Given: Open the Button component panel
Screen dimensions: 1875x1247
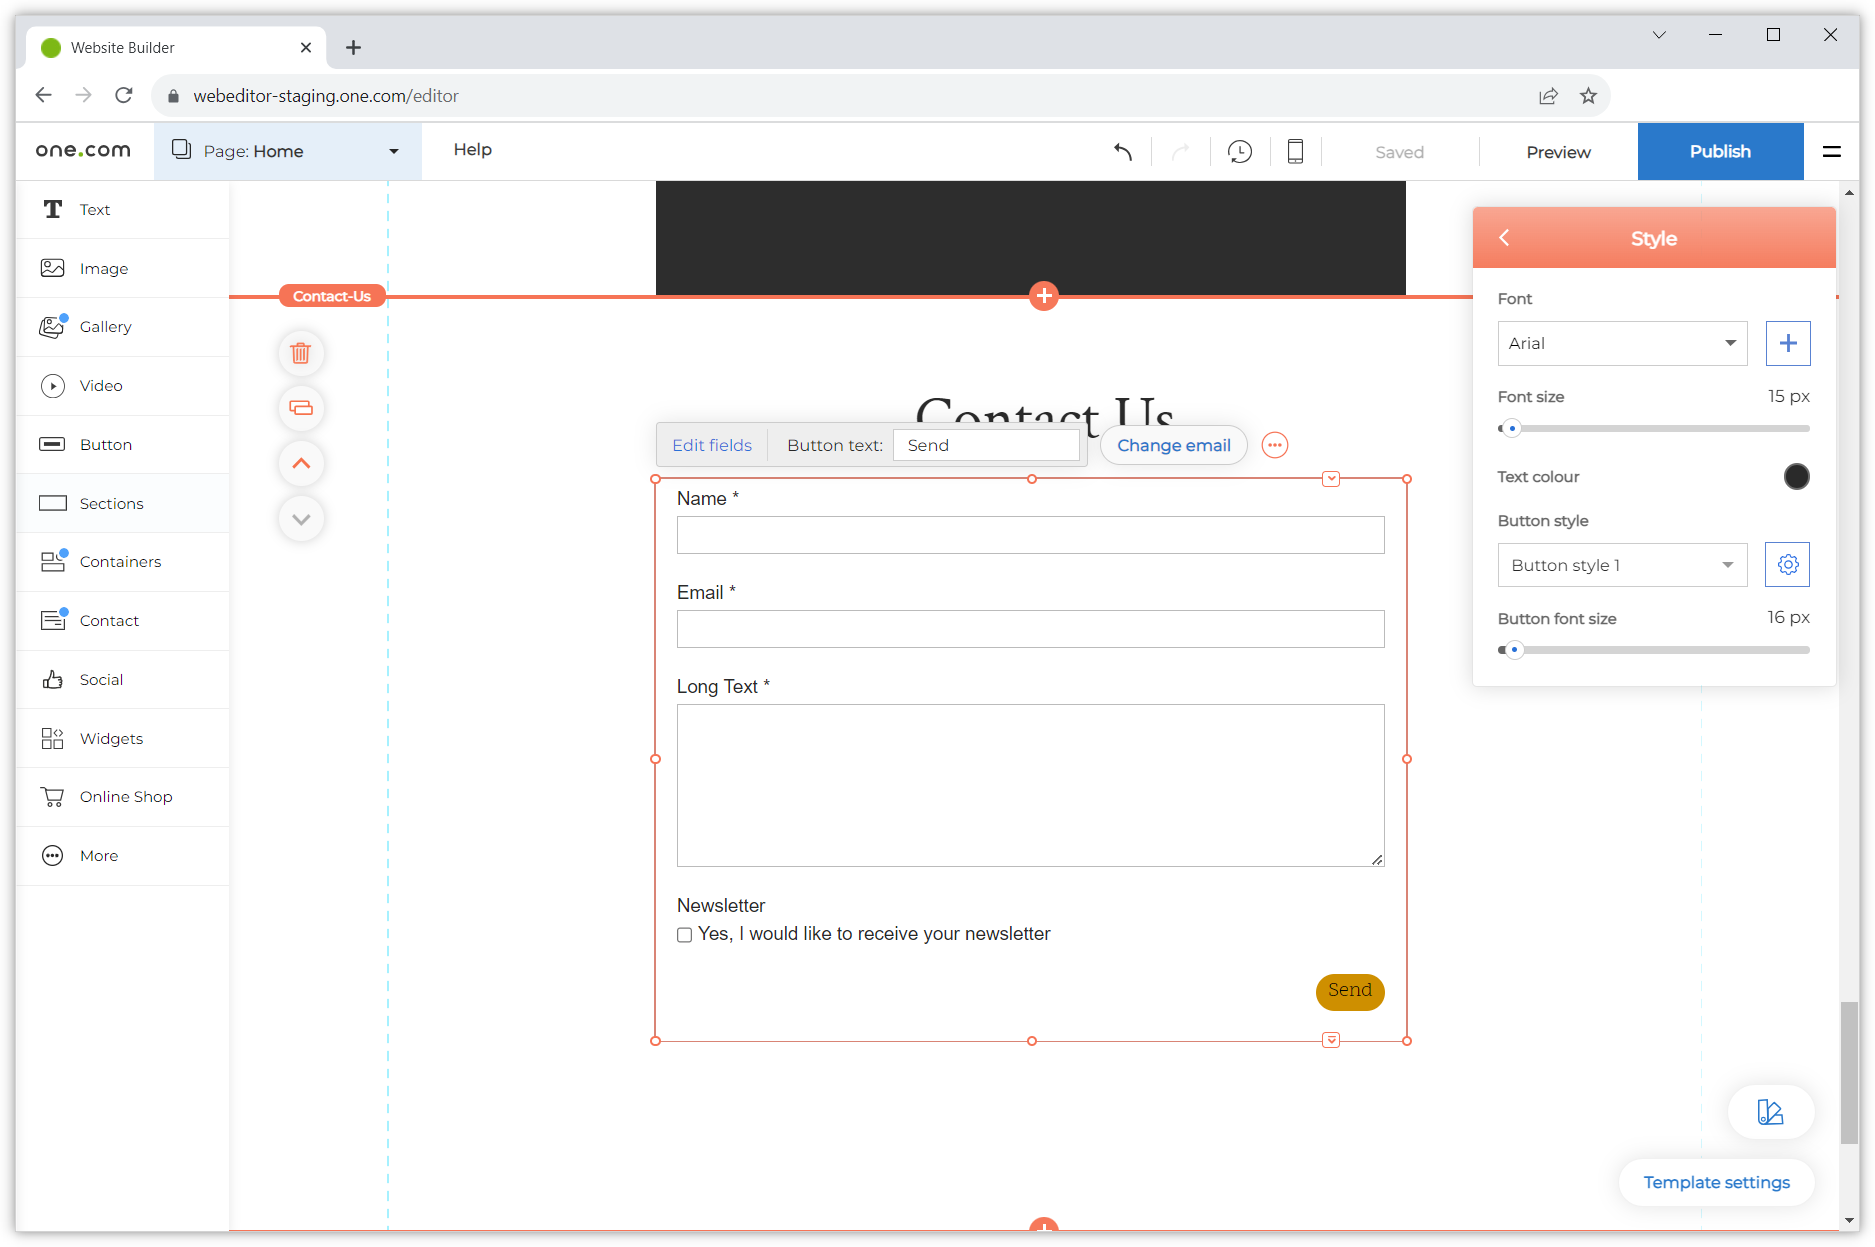Looking at the screenshot, I should click(122, 444).
